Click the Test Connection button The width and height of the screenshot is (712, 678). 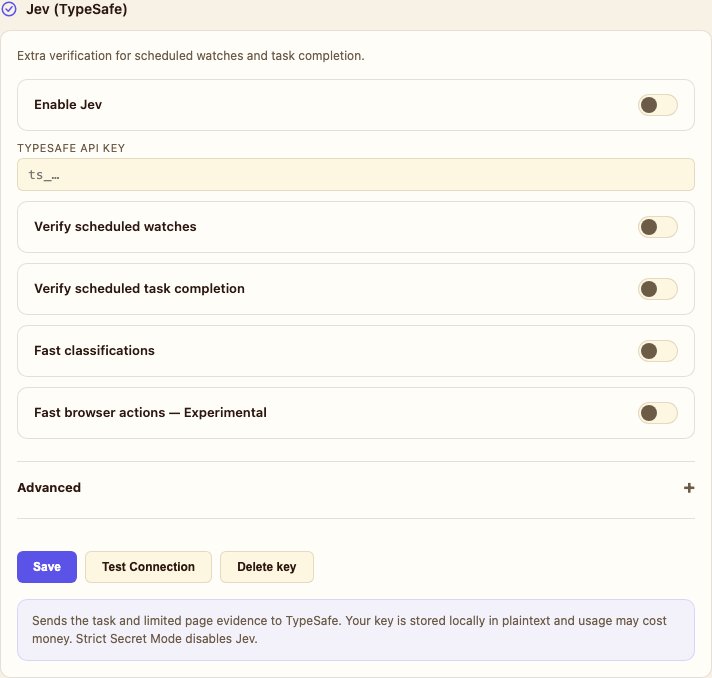(x=148, y=567)
